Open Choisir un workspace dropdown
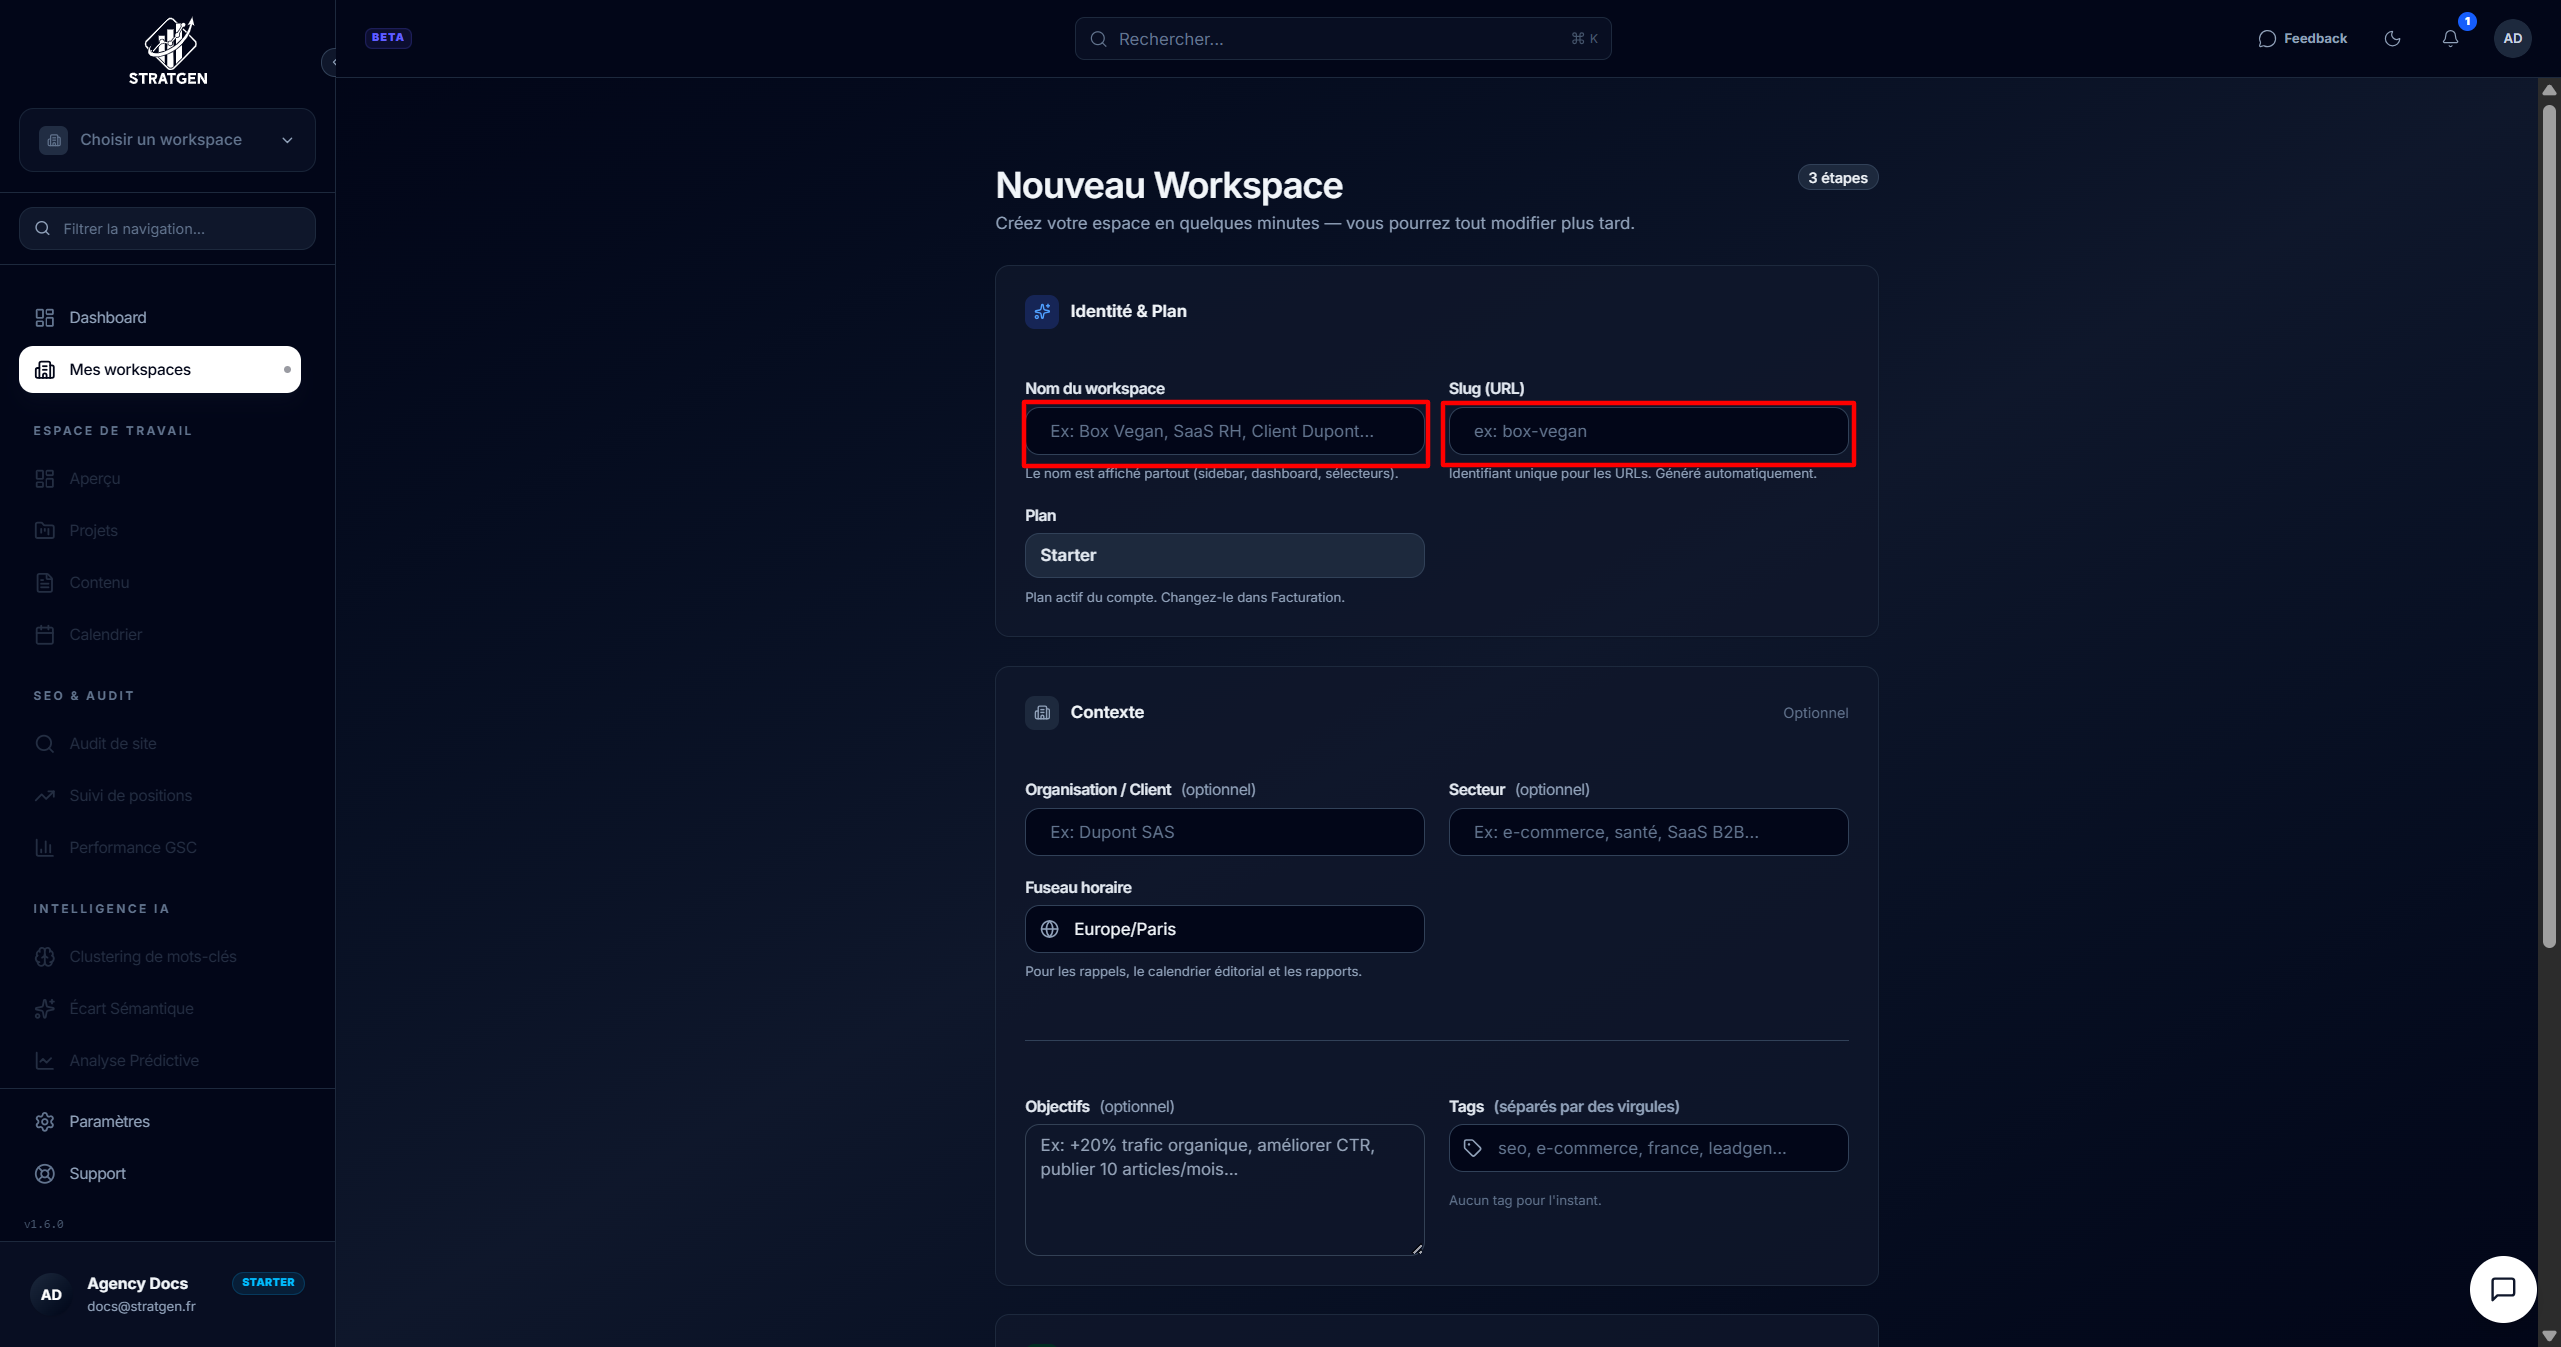2561x1347 pixels. 167,140
